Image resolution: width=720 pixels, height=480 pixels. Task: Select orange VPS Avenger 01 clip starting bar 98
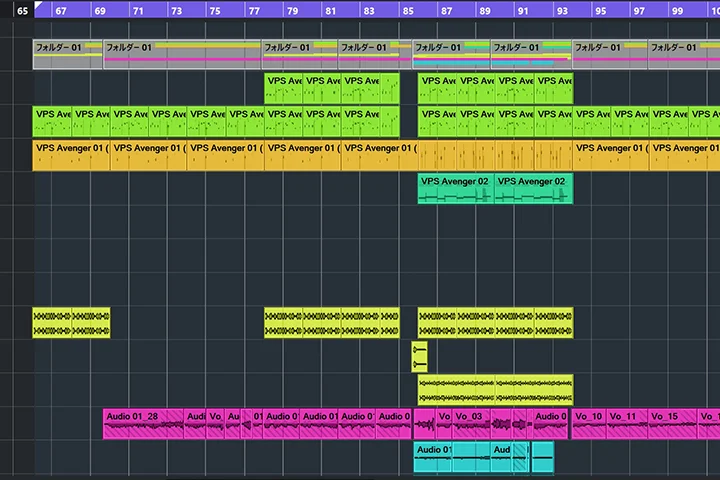[x=685, y=156]
